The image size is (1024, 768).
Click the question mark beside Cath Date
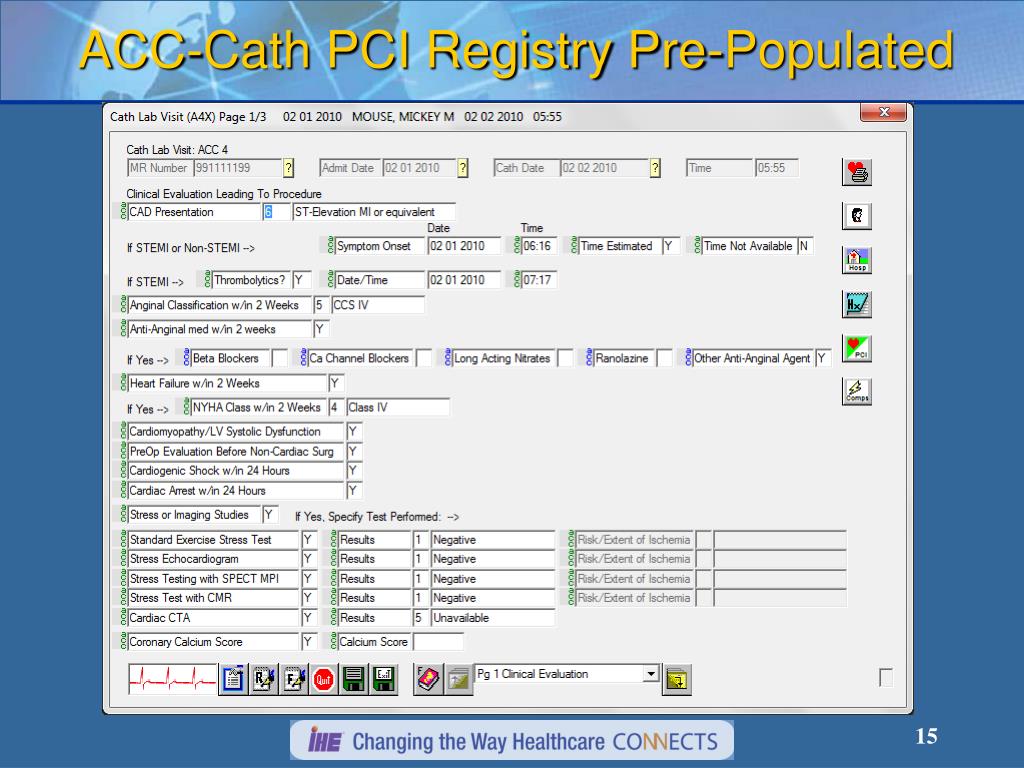coord(655,168)
